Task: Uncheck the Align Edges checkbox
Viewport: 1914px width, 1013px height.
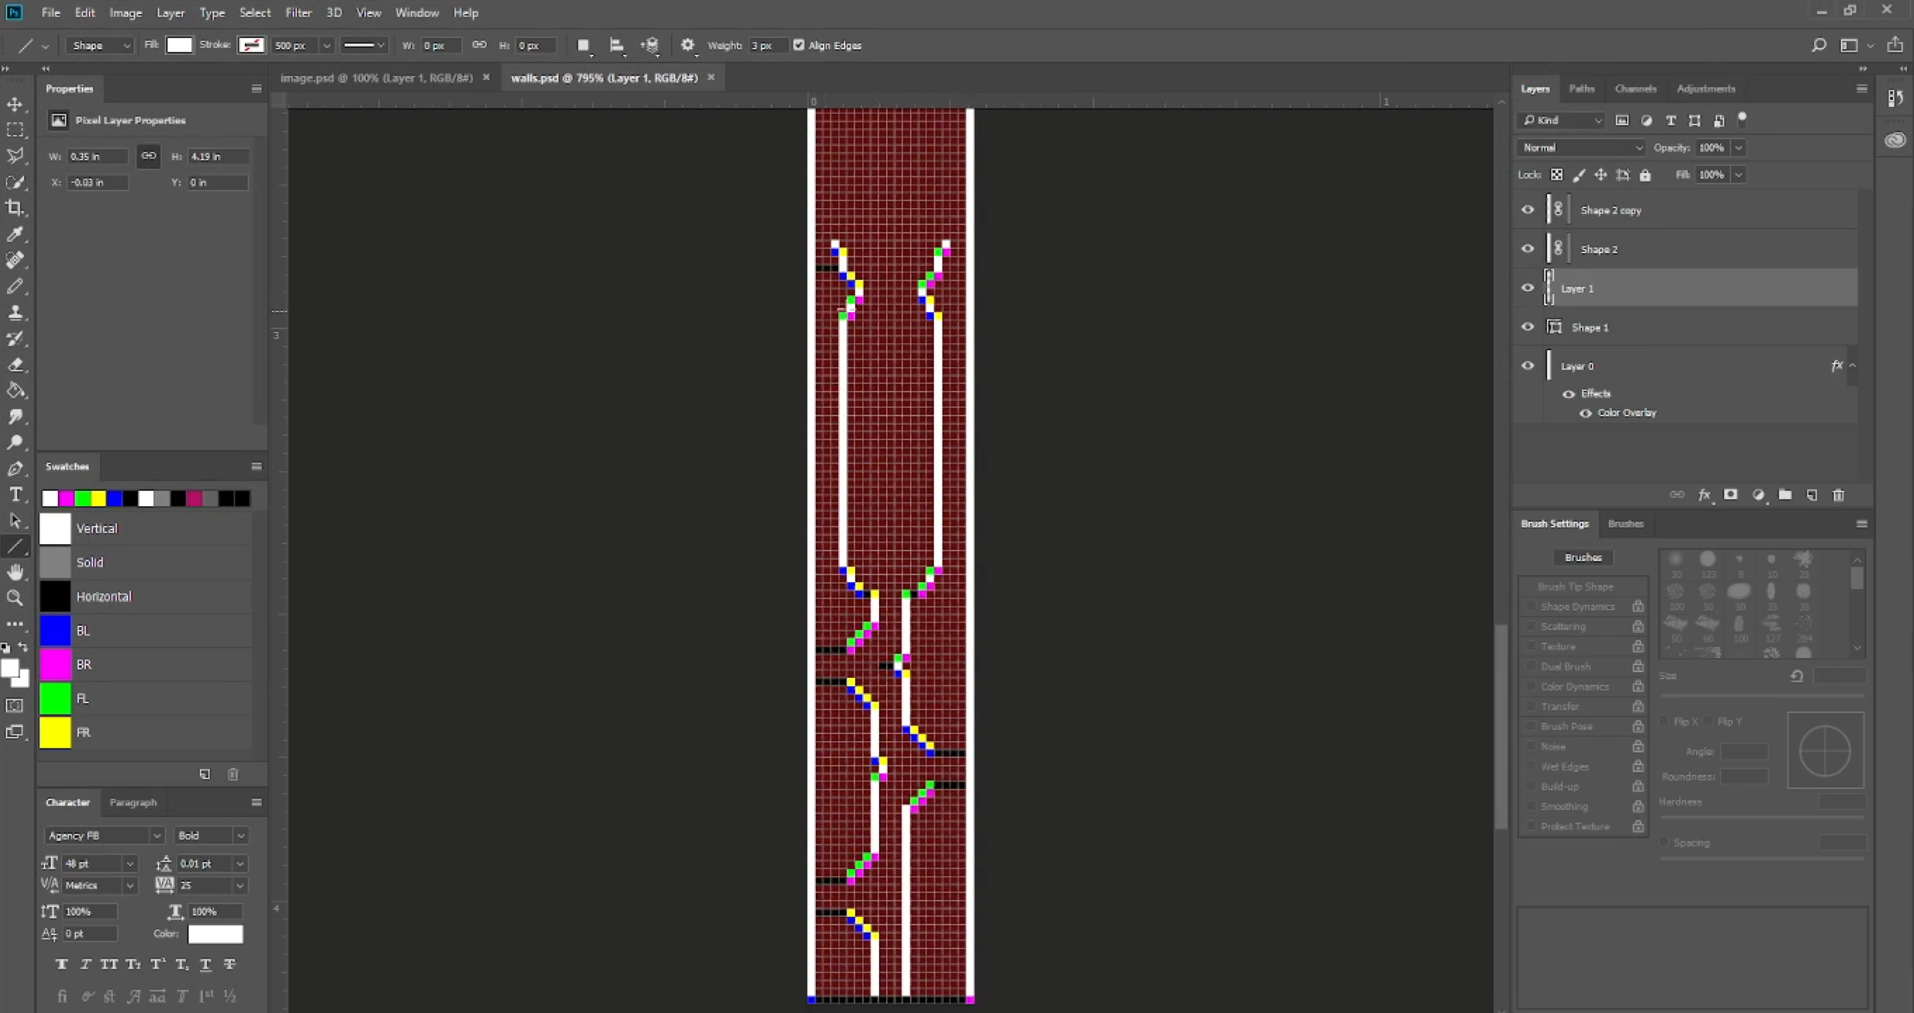Action: tap(798, 45)
